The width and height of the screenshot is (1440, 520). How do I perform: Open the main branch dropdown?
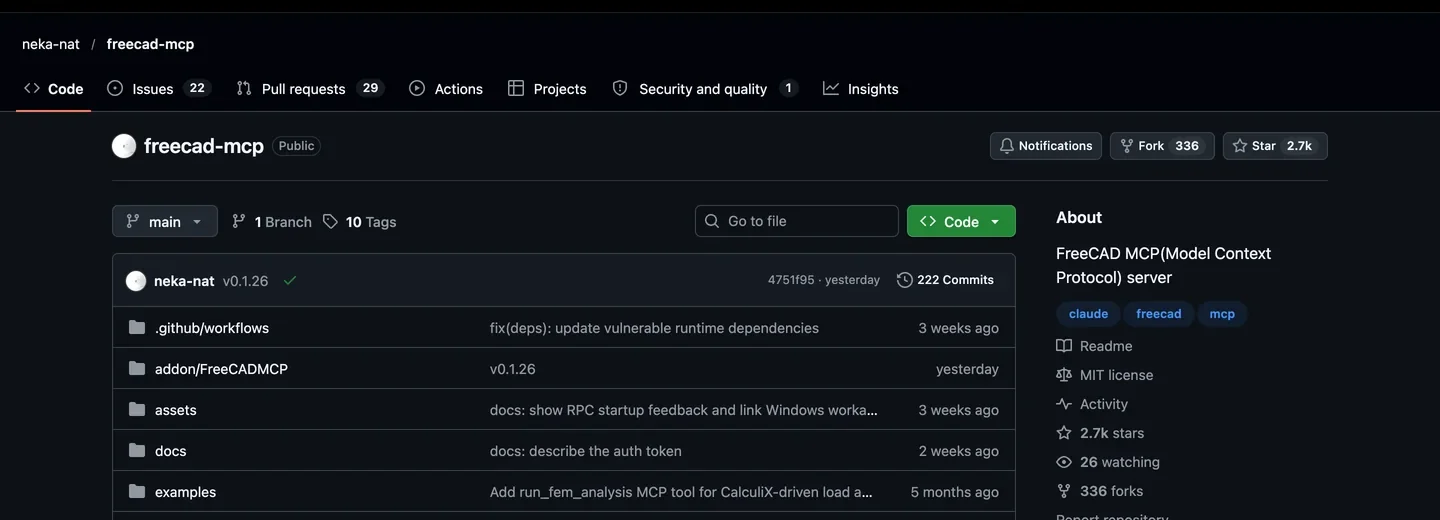[165, 221]
